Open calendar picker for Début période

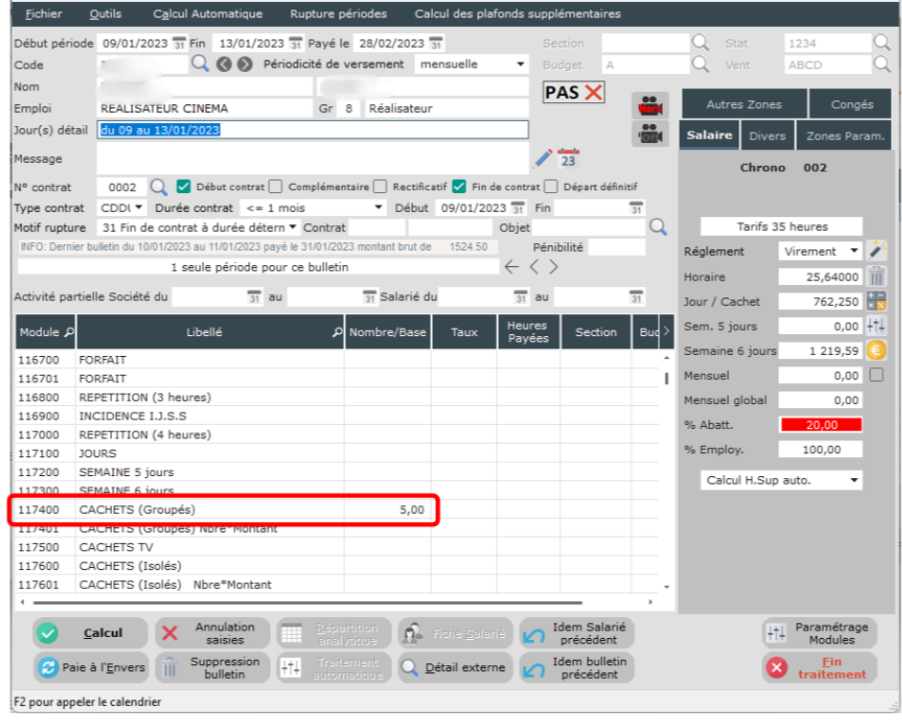click(x=179, y=44)
